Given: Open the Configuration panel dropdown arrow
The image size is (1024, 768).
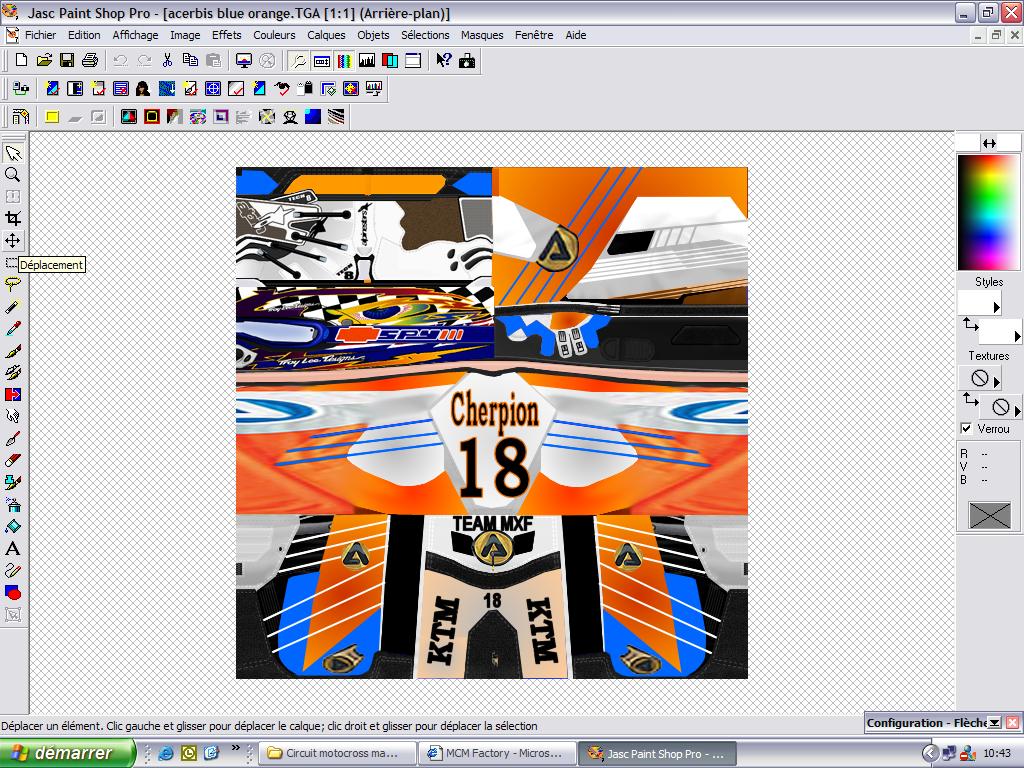Looking at the screenshot, I should tap(994, 723).
